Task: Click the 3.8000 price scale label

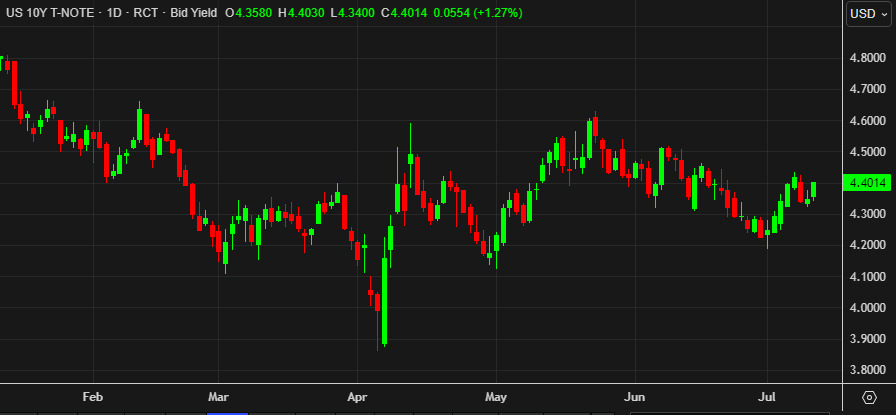Action: (867, 370)
